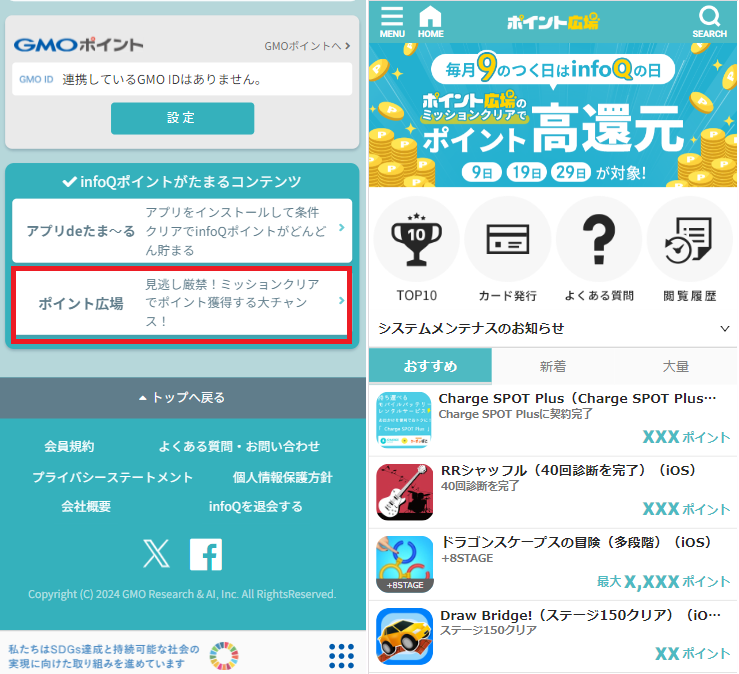Click the SDGs color wheel icon
The image size is (739, 674).
tap(224, 656)
